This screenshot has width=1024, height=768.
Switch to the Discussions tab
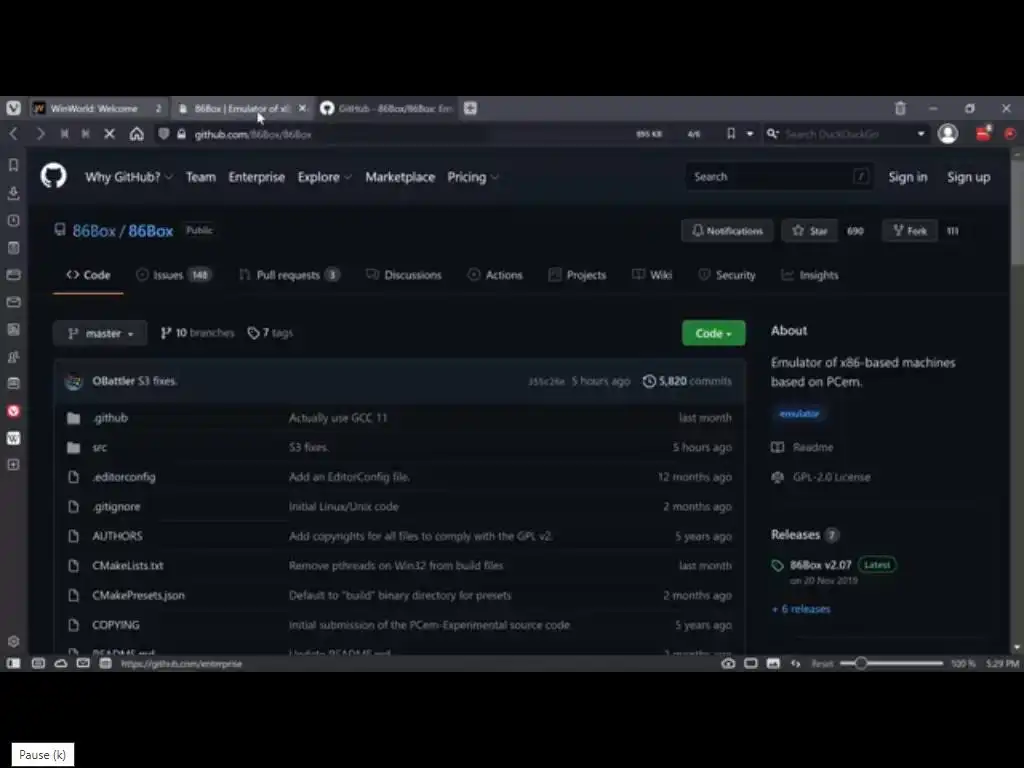pos(404,275)
